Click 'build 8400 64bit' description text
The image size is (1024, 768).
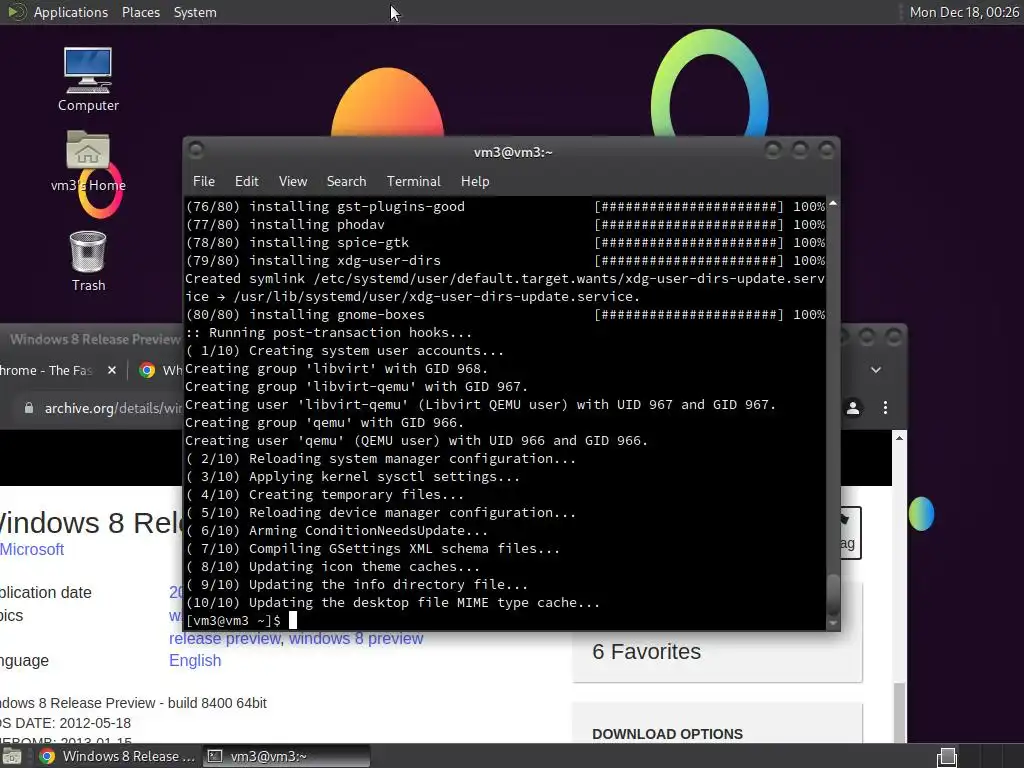217,703
